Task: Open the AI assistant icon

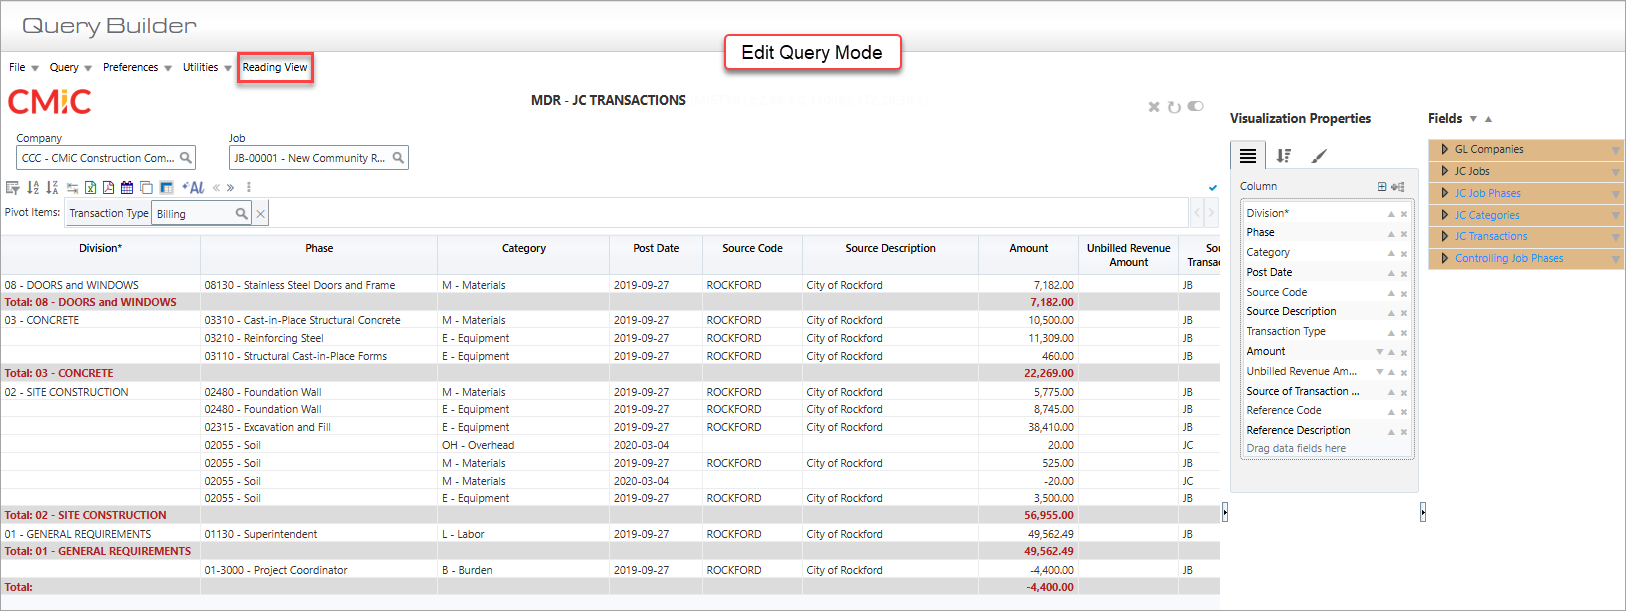Action: click(x=193, y=187)
